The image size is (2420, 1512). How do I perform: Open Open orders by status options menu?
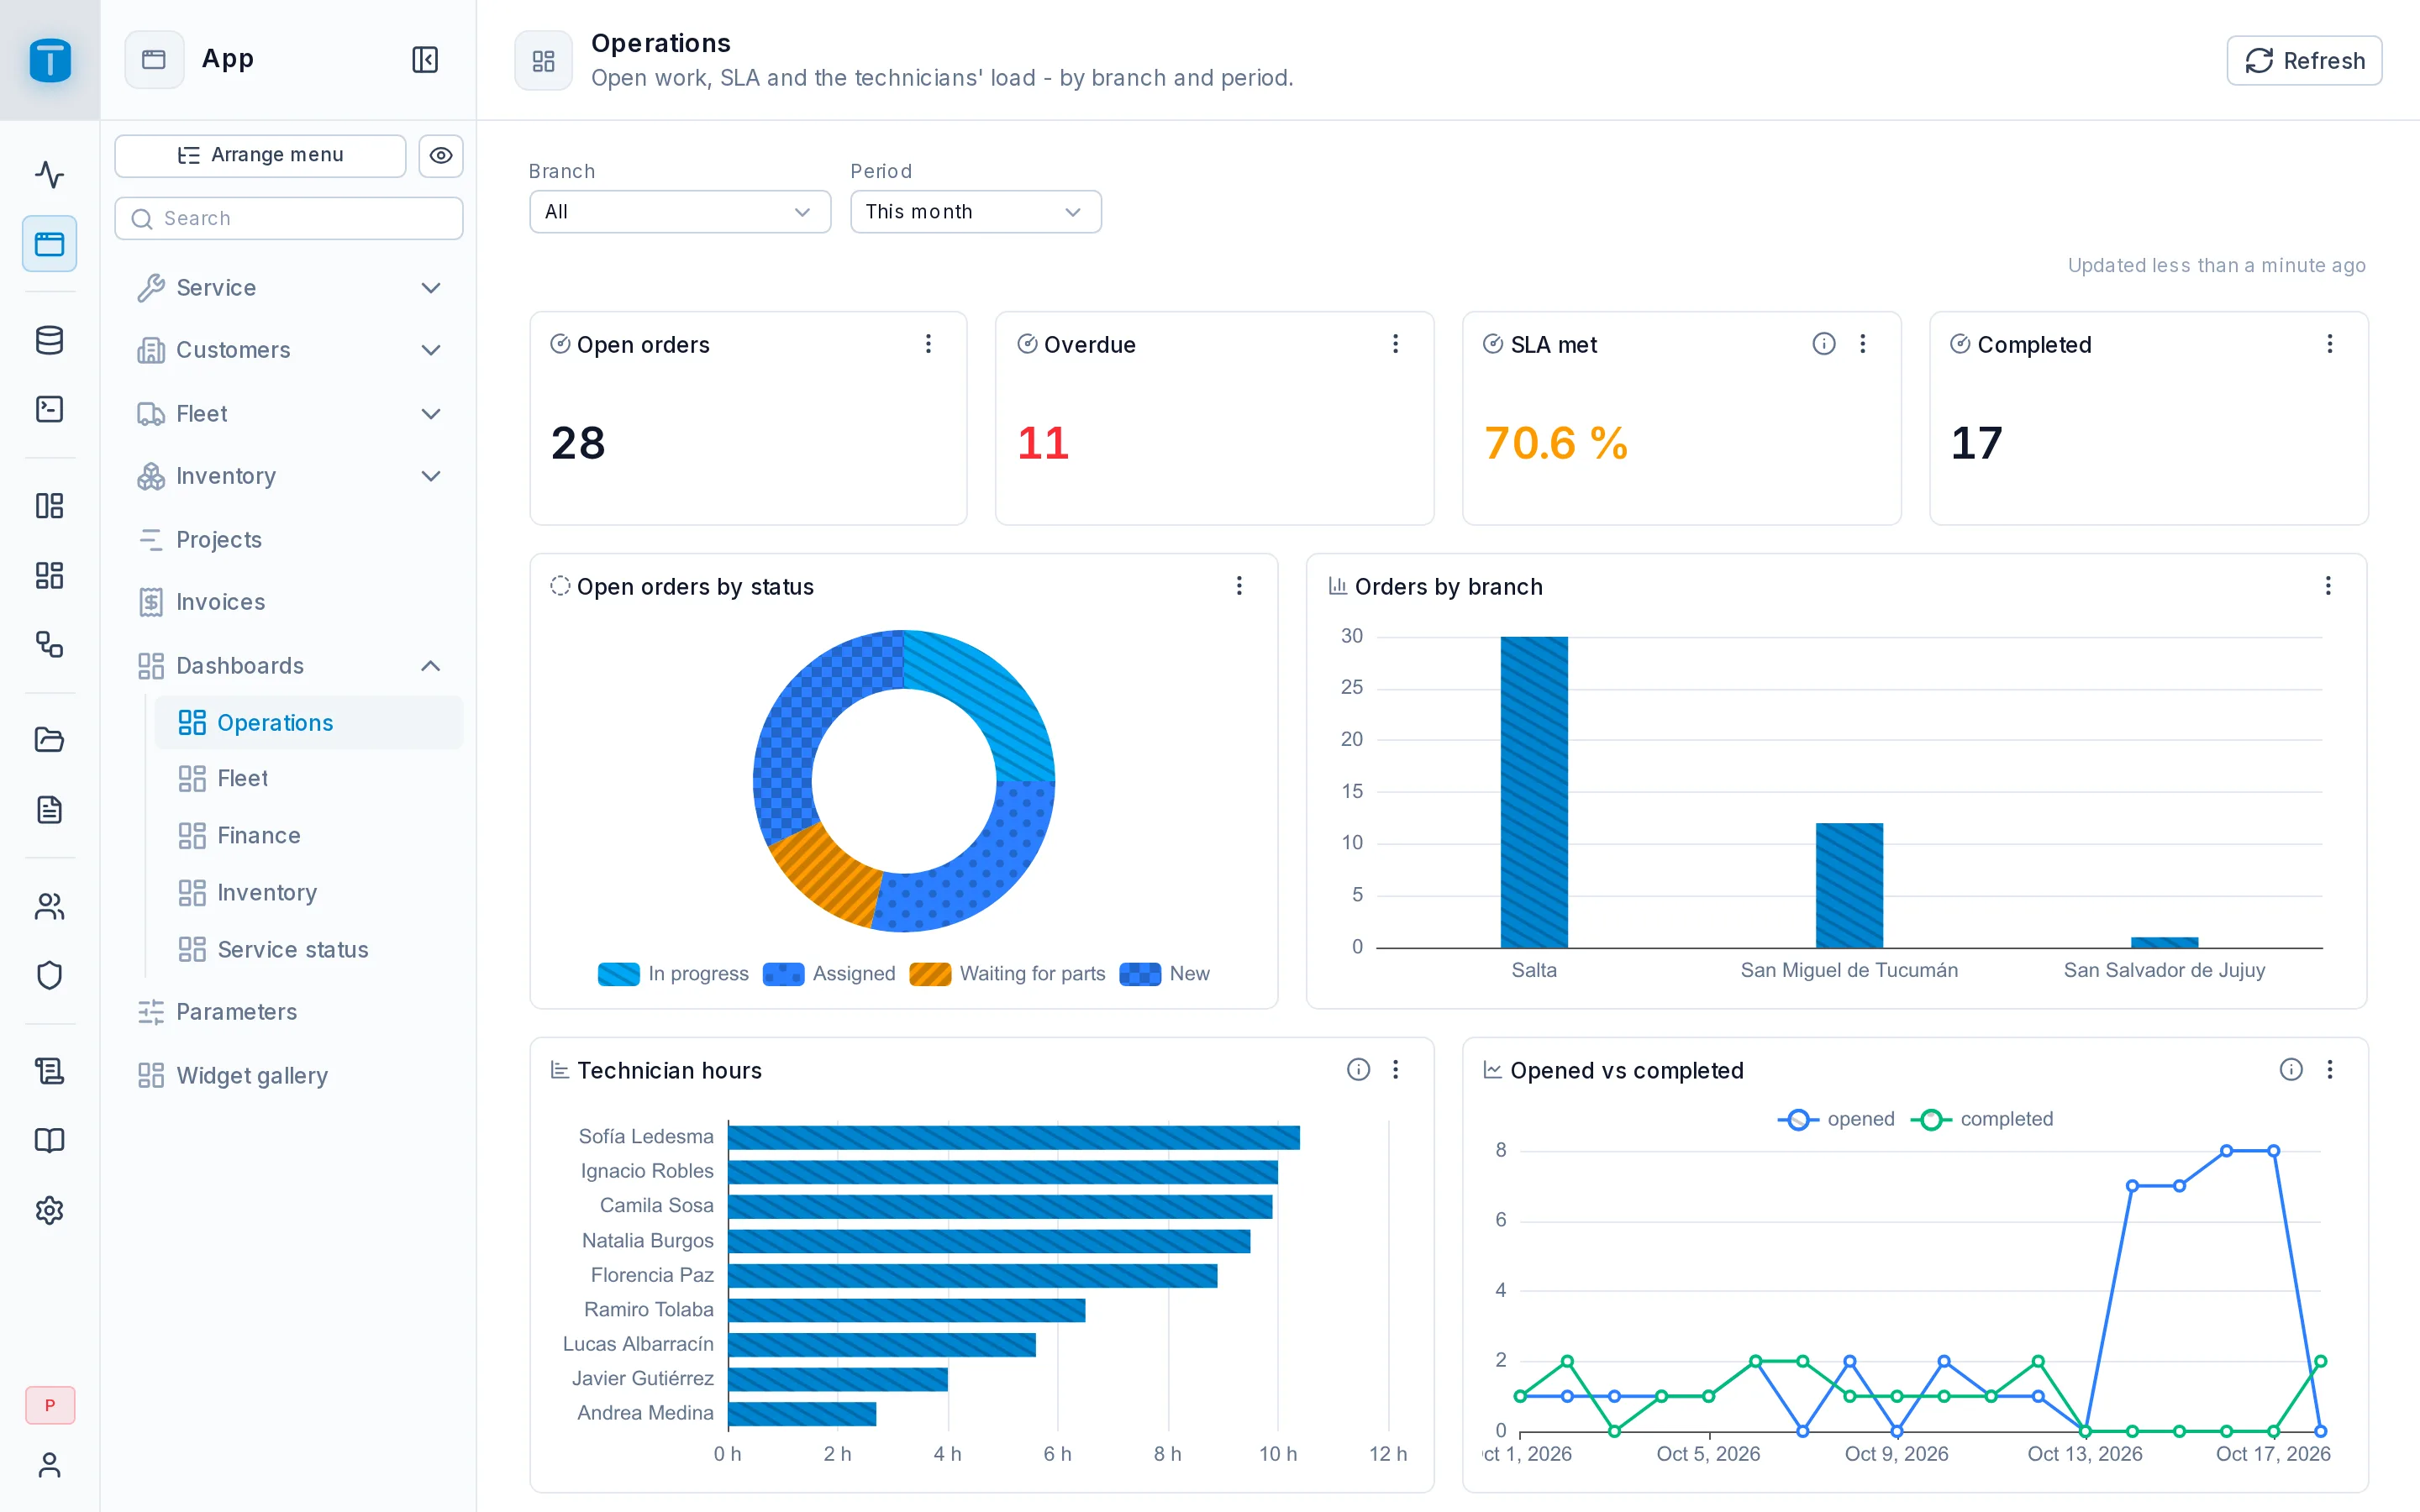pyautogui.click(x=1239, y=586)
